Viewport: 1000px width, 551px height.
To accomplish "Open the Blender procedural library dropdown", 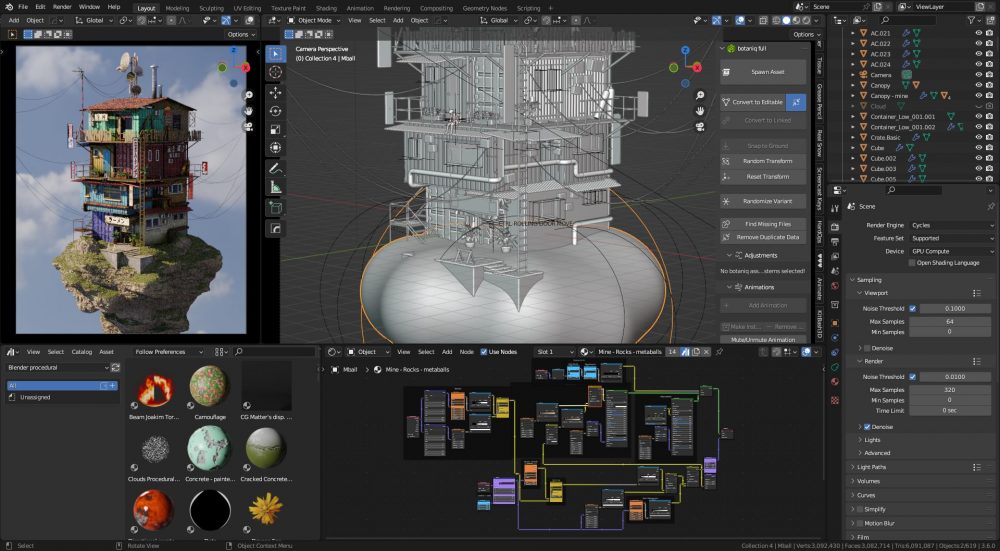I will click(57, 368).
